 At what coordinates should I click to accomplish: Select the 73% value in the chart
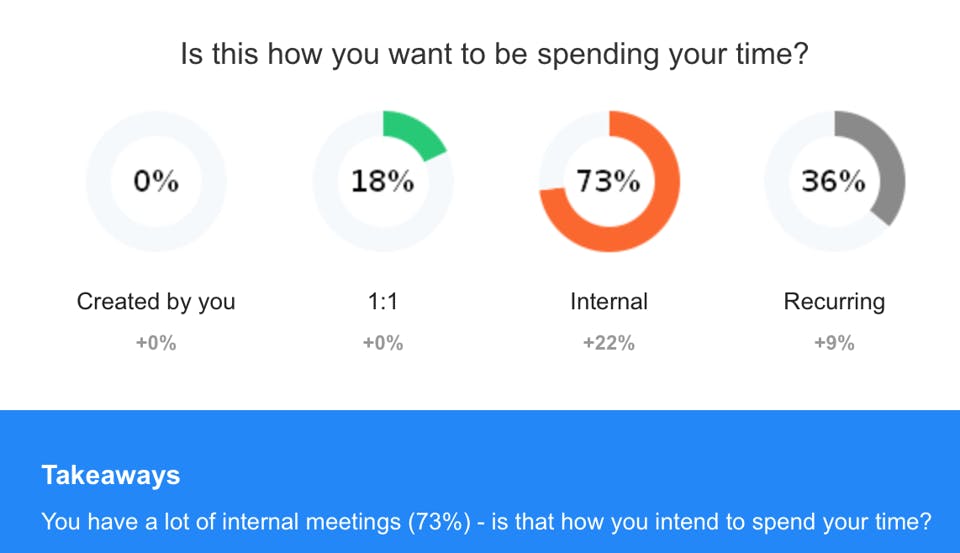coord(608,182)
